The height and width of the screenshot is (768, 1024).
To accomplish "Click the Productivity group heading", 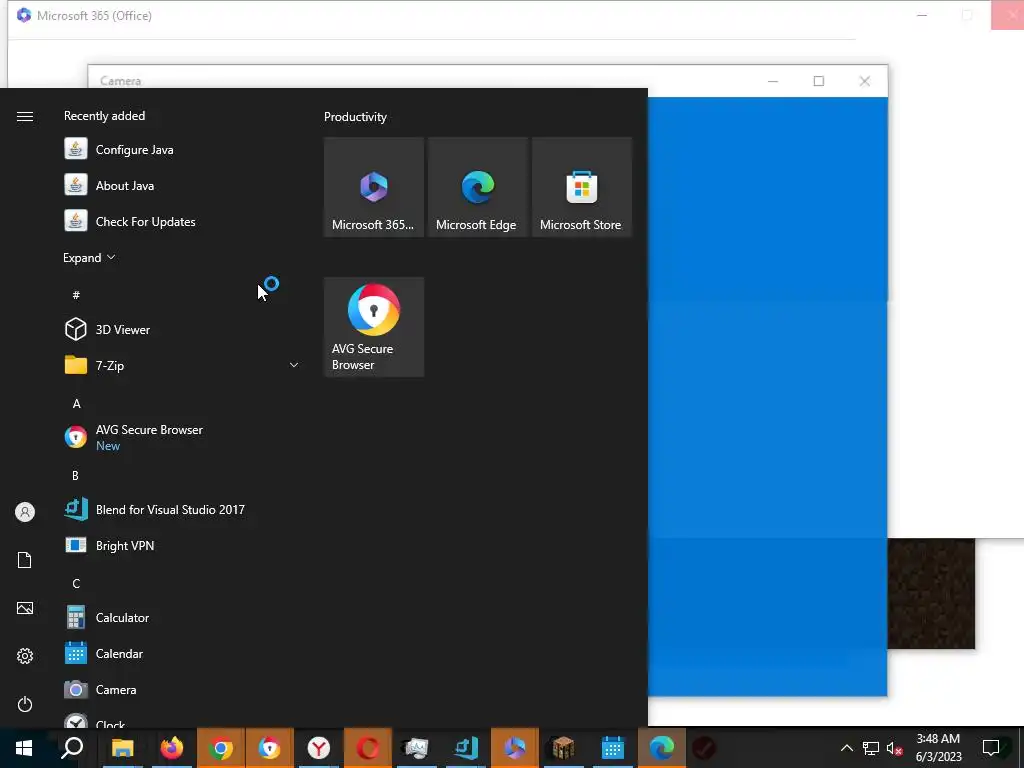I will (x=355, y=117).
